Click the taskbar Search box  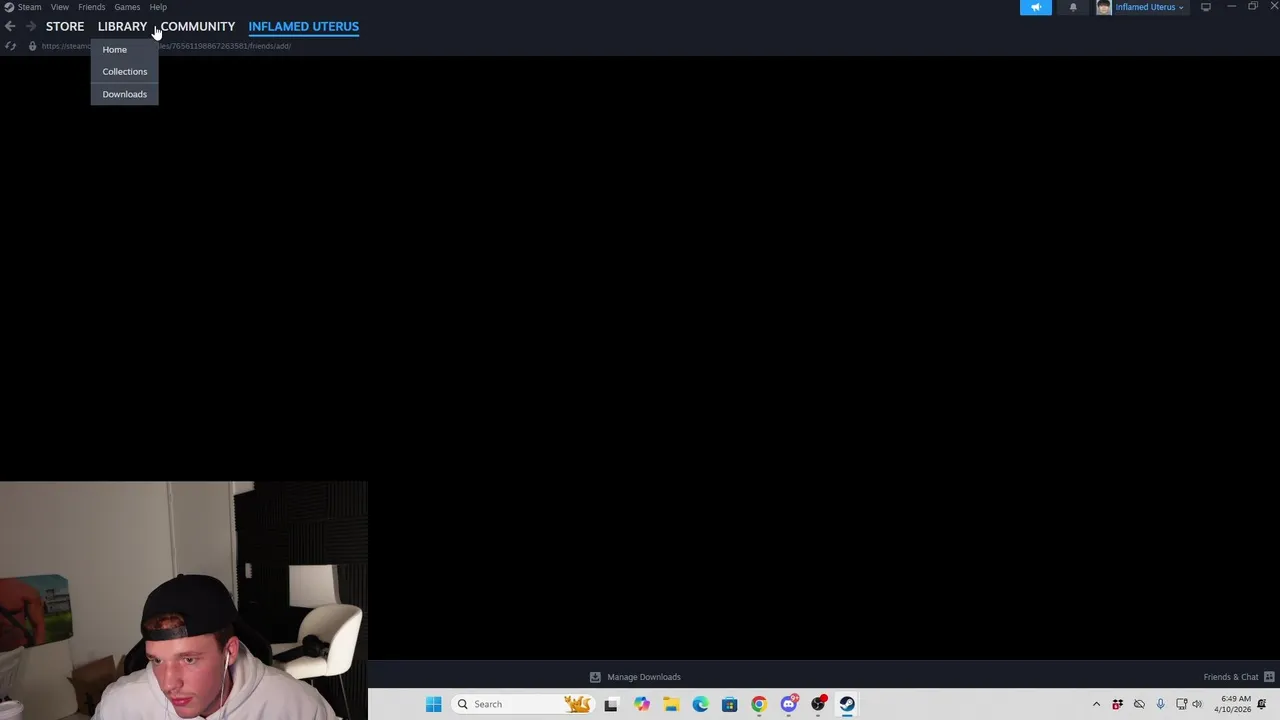[523, 704]
